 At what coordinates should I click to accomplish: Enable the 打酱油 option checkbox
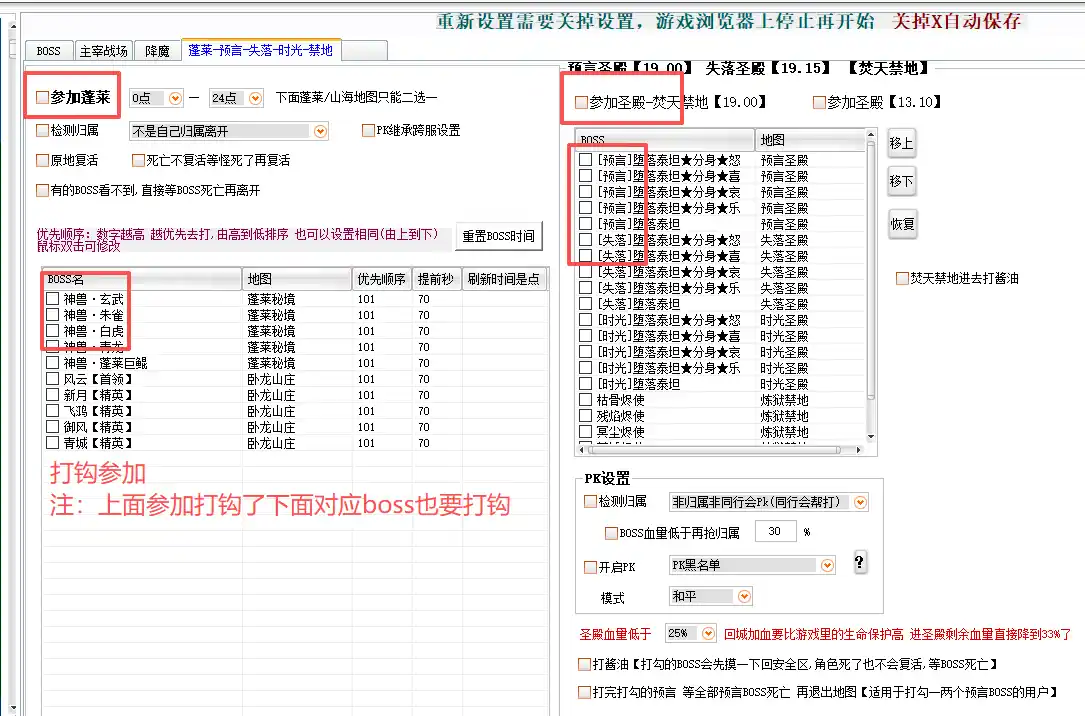pos(584,664)
